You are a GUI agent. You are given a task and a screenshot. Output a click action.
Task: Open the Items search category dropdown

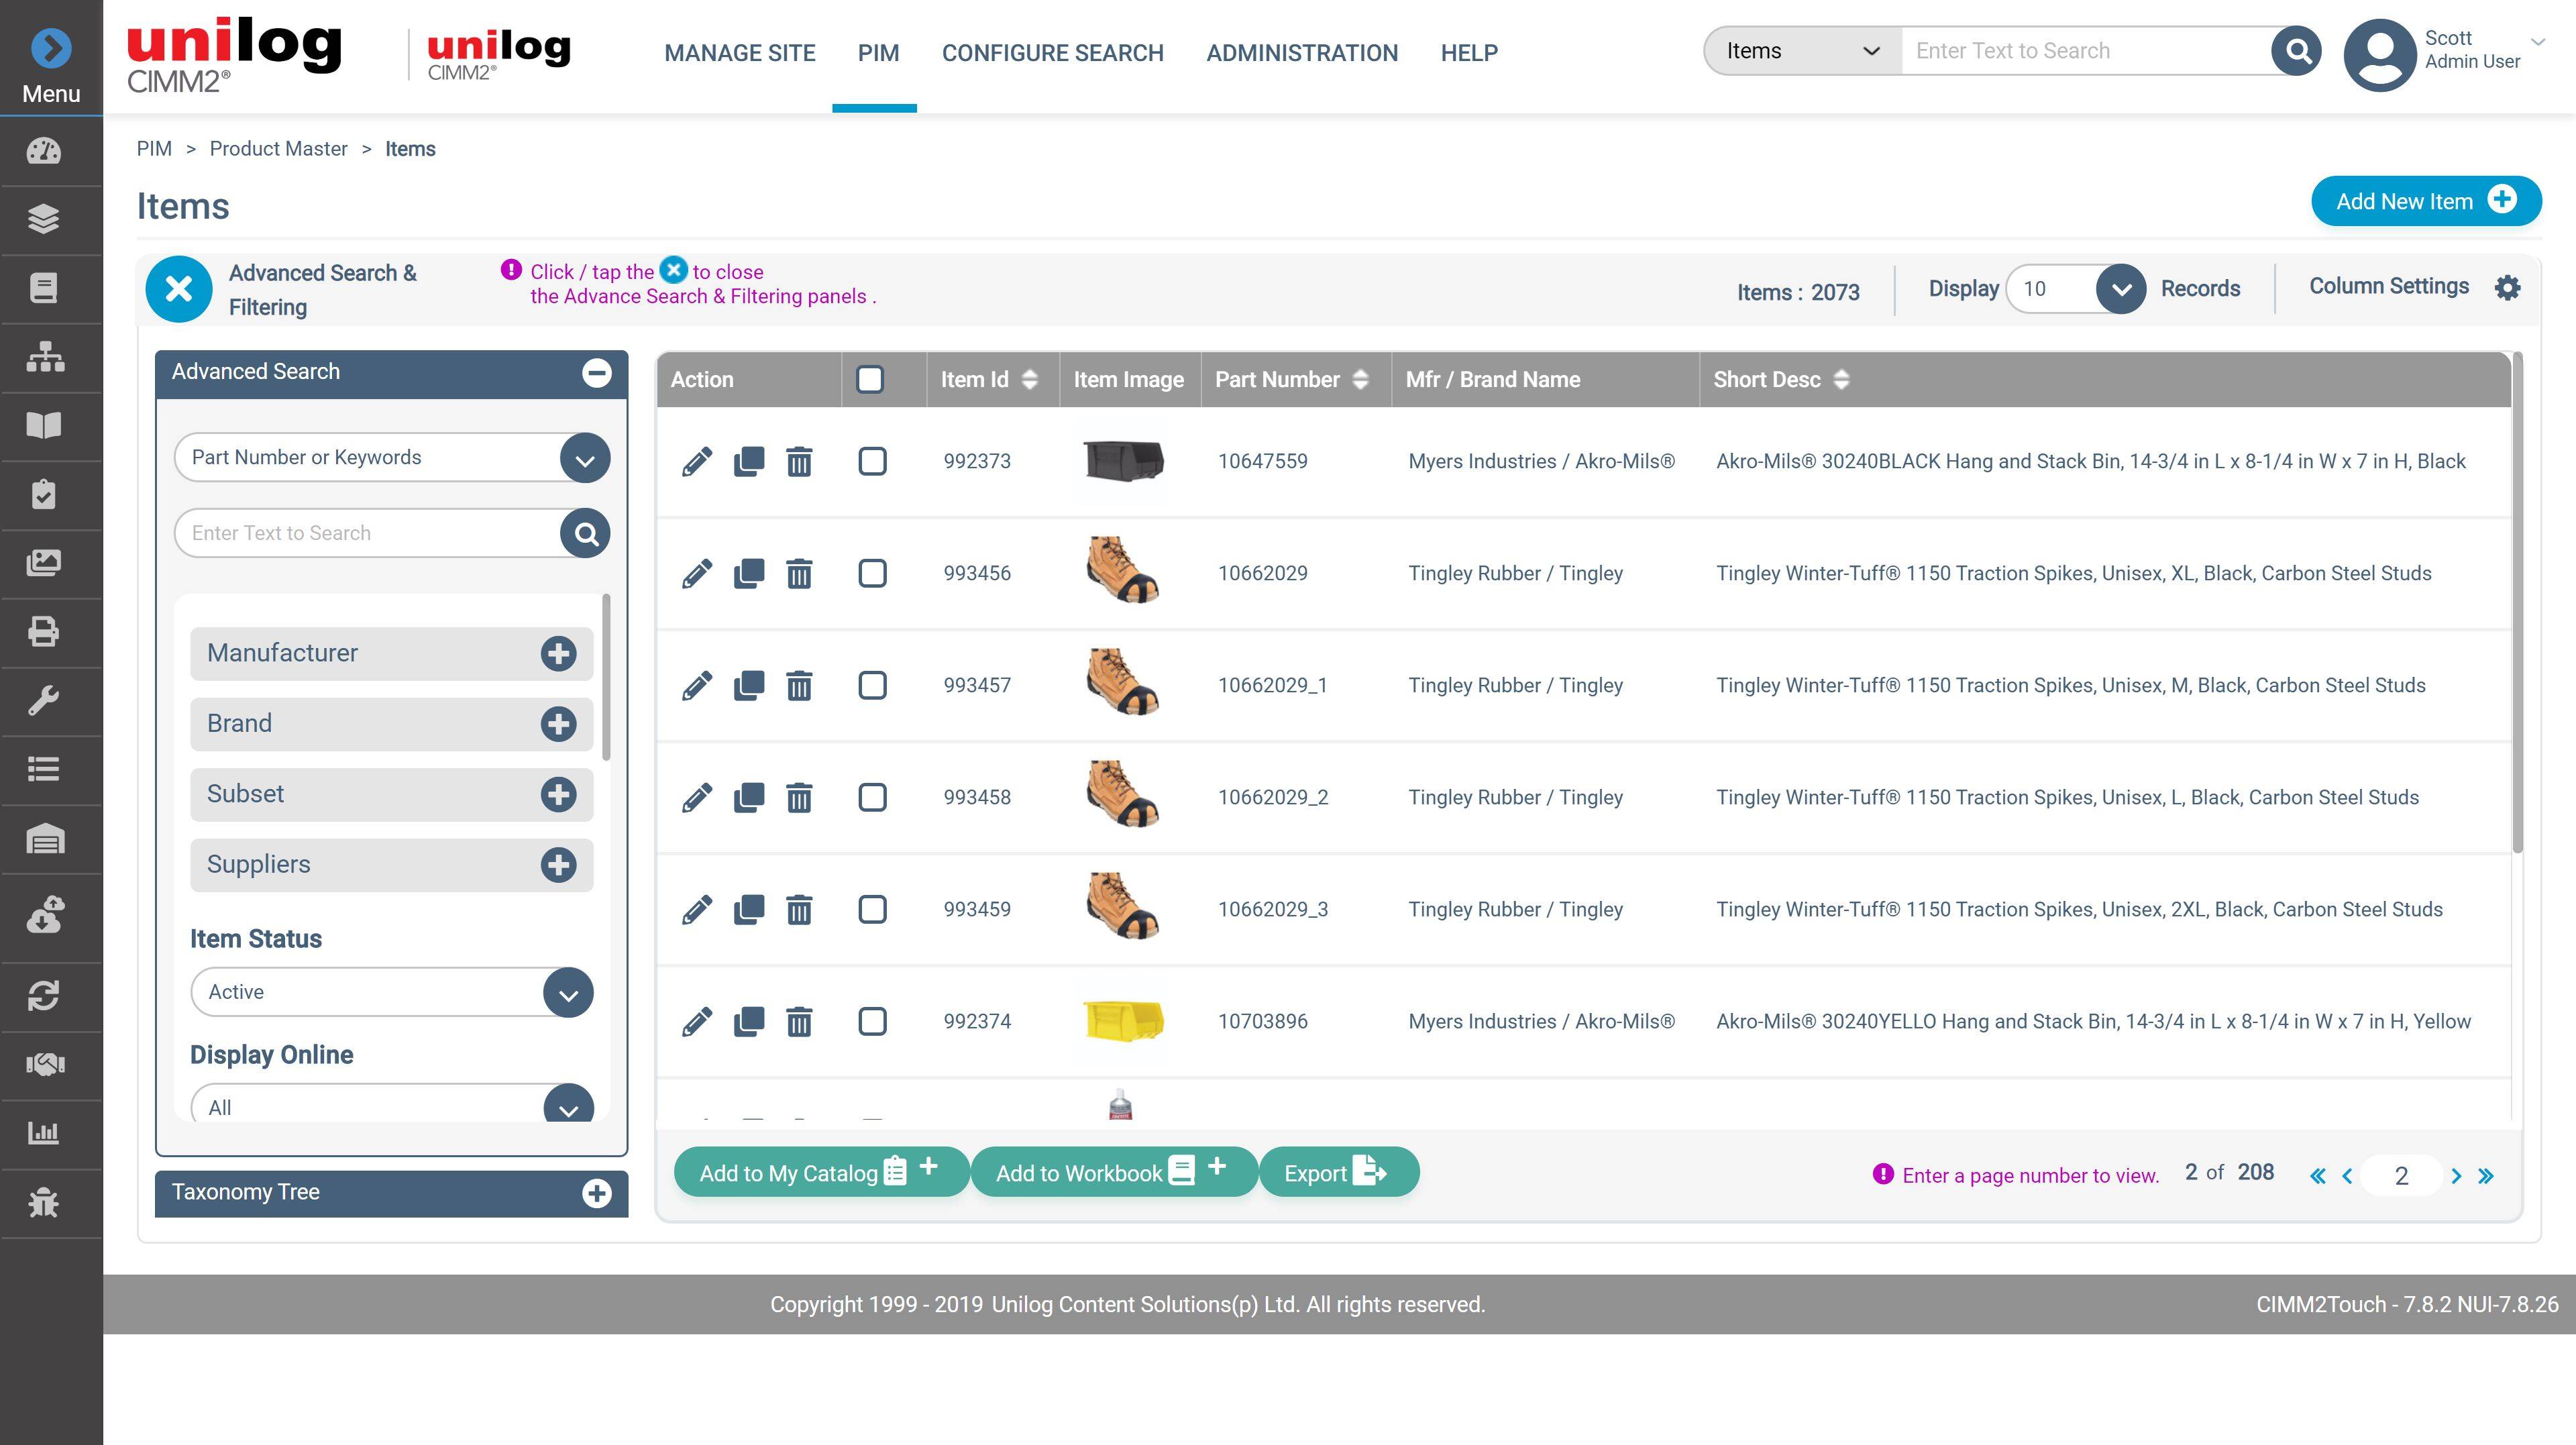point(1800,50)
